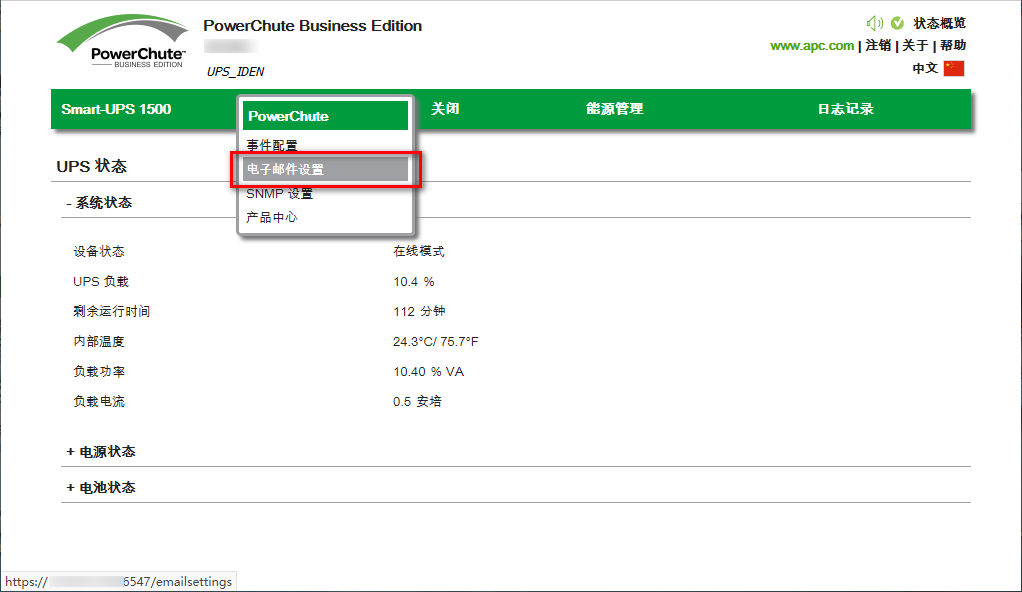Click the 24.3°C/ 75.7°F temperature value

pyautogui.click(x=436, y=342)
